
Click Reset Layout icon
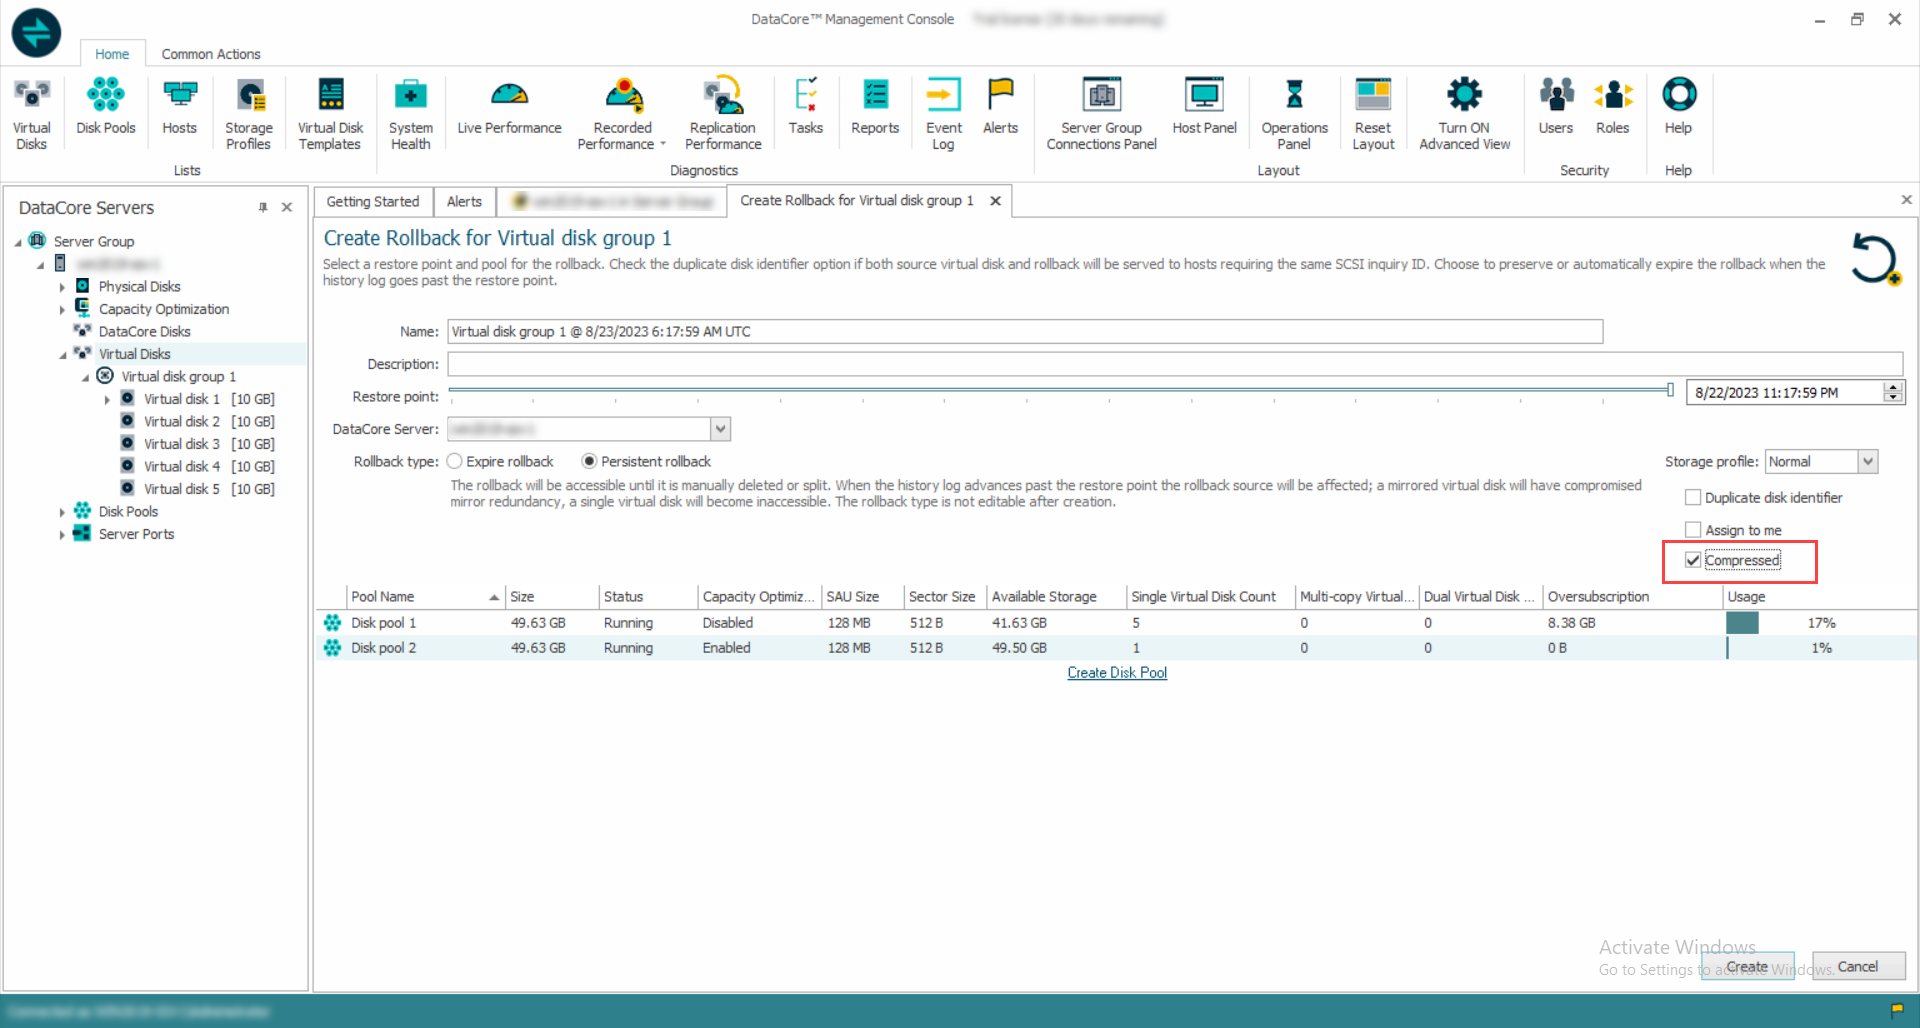pos(1373,113)
